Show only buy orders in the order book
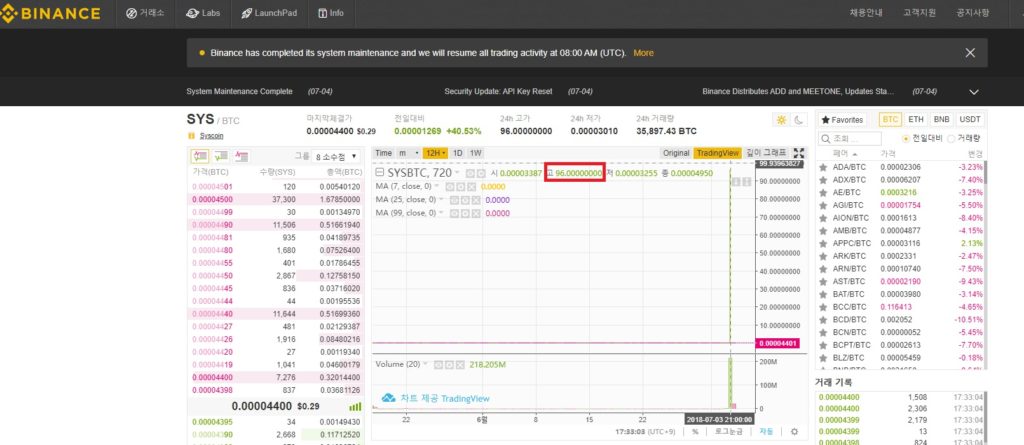1024x445 pixels. [221, 156]
